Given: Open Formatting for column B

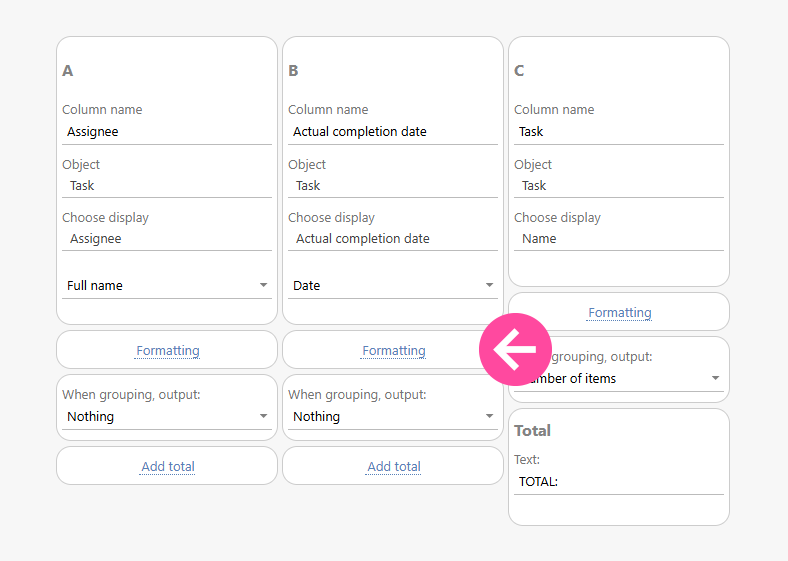Looking at the screenshot, I should pyautogui.click(x=393, y=350).
